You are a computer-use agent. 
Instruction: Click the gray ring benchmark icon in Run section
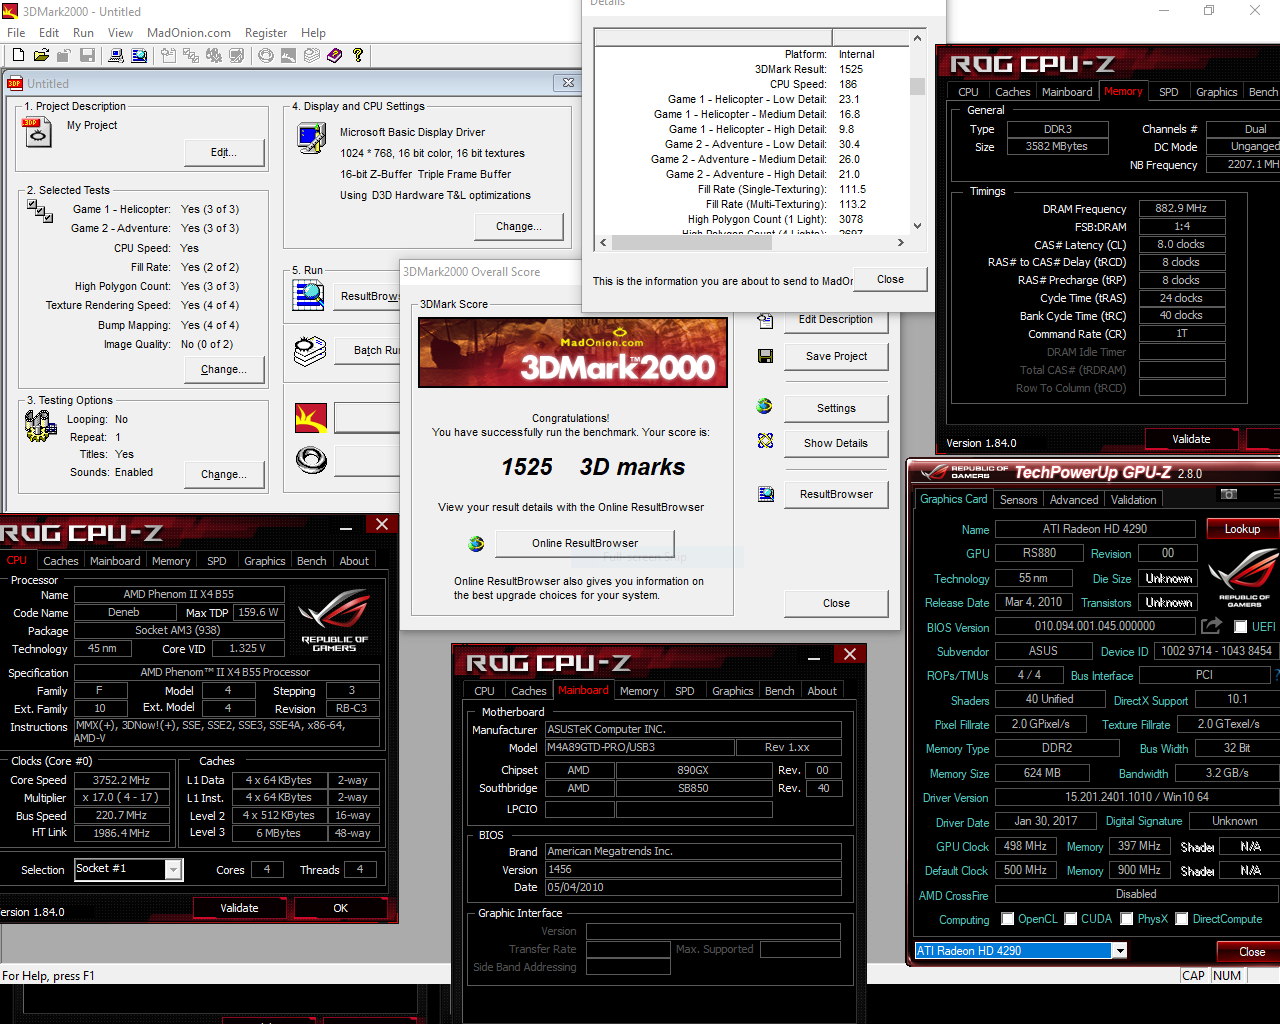311,460
